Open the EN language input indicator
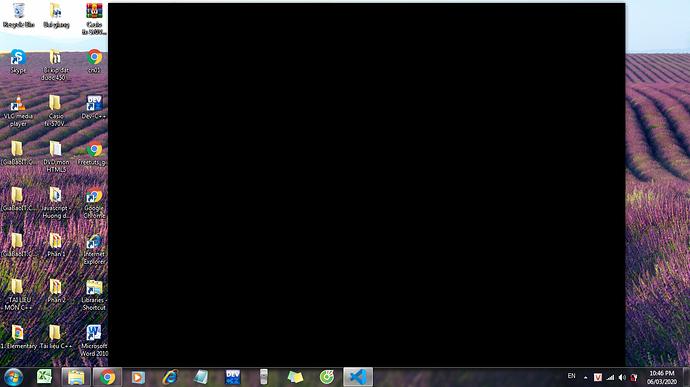The image size is (690, 387). pos(571,376)
